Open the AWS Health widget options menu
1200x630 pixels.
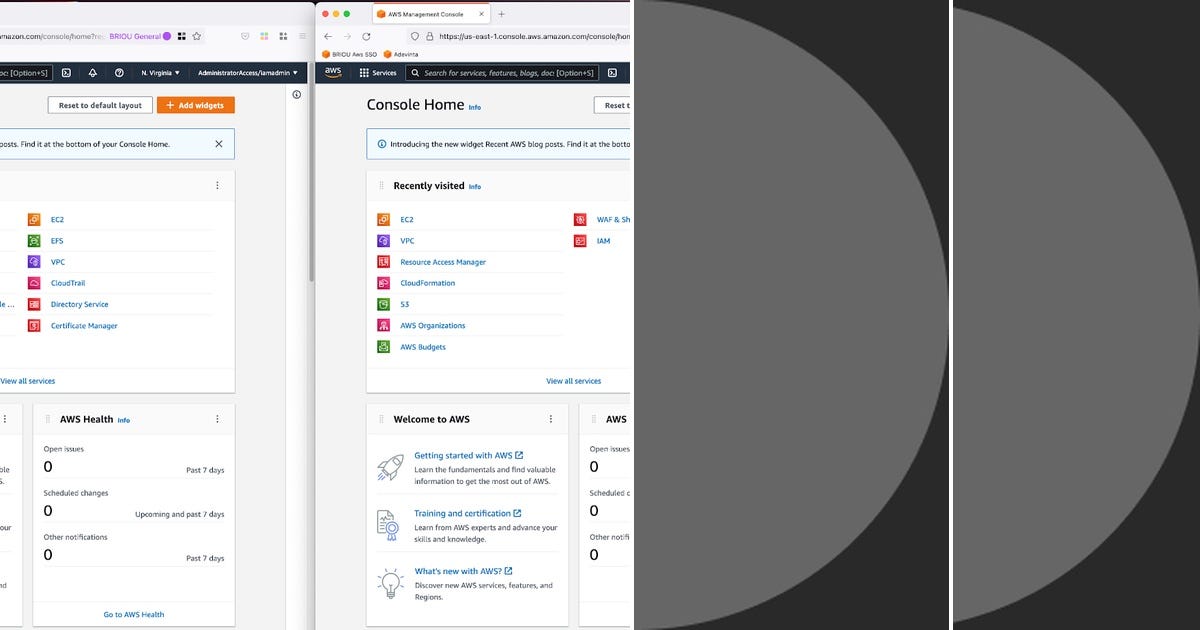(217, 419)
